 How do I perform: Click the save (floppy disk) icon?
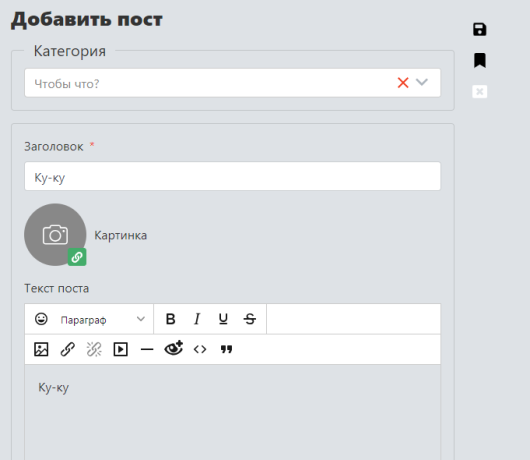(480, 29)
